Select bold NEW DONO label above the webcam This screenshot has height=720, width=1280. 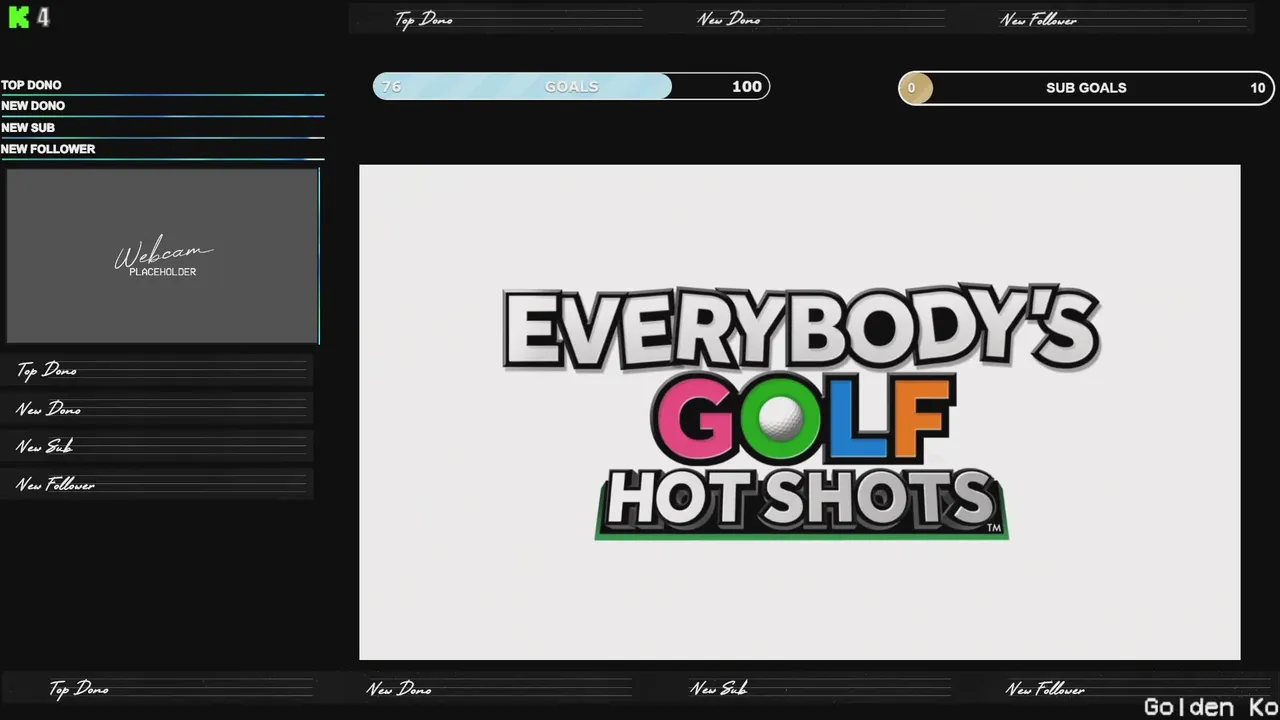click(x=33, y=106)
